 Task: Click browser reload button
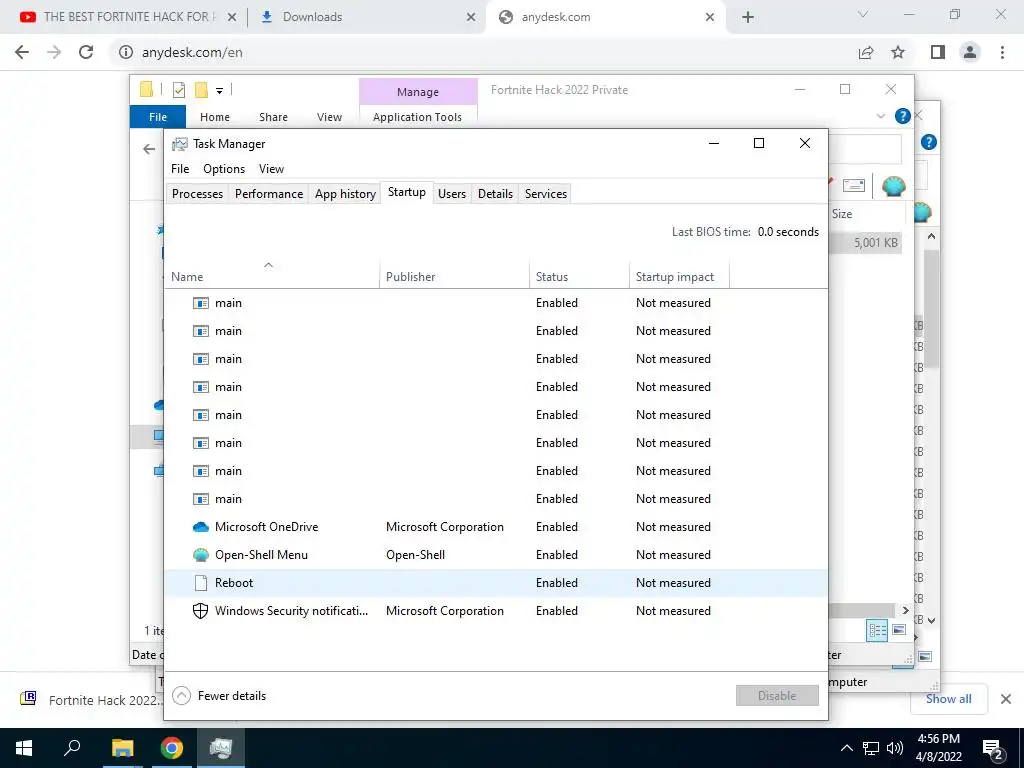[x=86, y=52]
